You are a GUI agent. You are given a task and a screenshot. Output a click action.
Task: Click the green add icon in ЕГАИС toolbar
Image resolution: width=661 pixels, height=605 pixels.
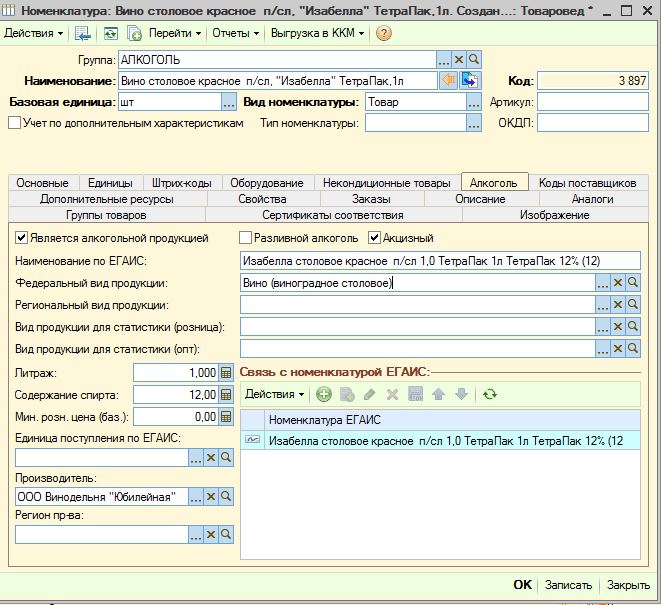tap(324, 395)
